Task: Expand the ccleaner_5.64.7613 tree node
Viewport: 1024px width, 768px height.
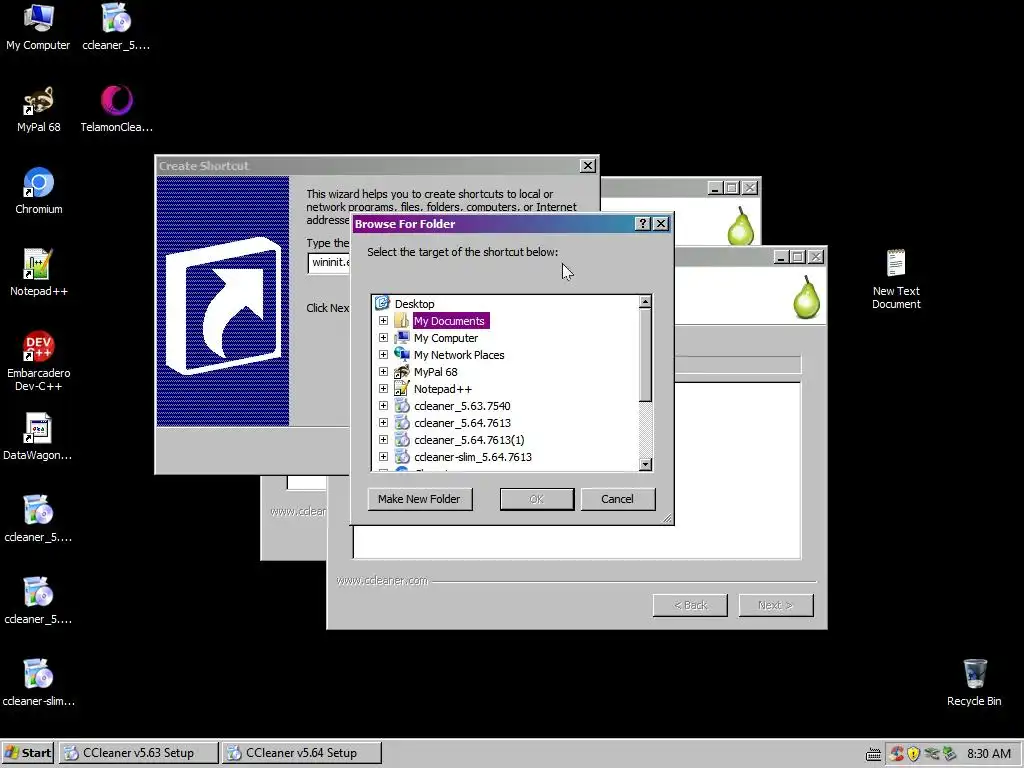Action: (383, 423)
